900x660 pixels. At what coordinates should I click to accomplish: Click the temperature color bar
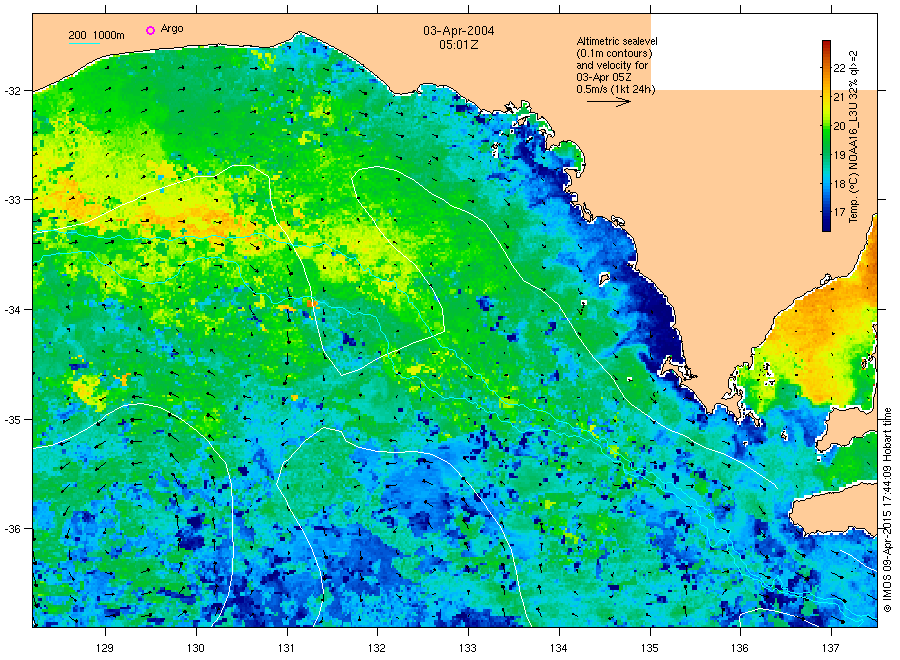coord(826,136)
